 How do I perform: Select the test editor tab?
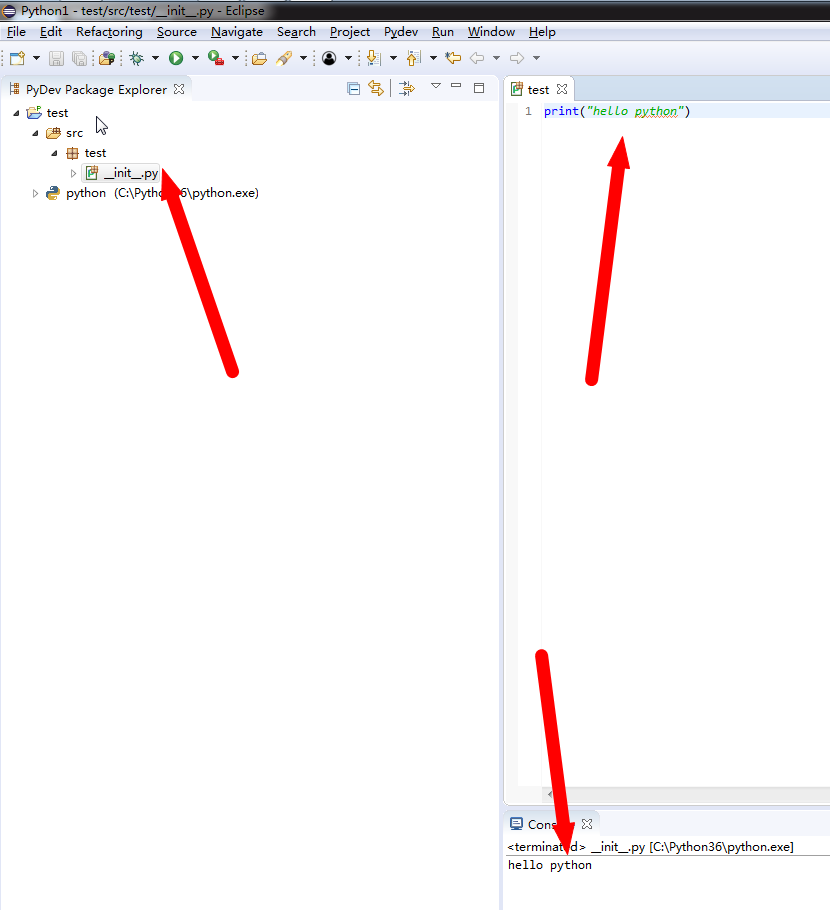[538, 89]
